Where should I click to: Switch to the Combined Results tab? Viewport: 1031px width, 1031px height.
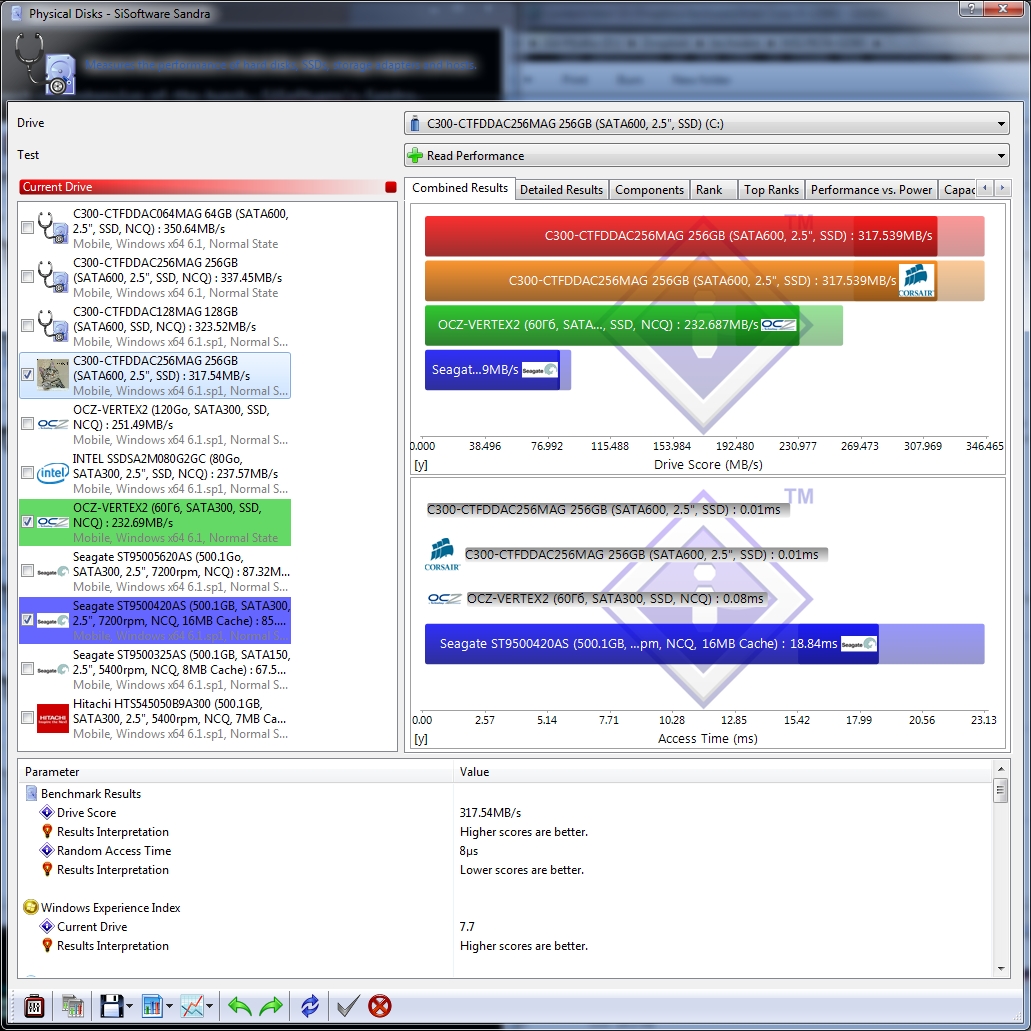pos(460,188)
